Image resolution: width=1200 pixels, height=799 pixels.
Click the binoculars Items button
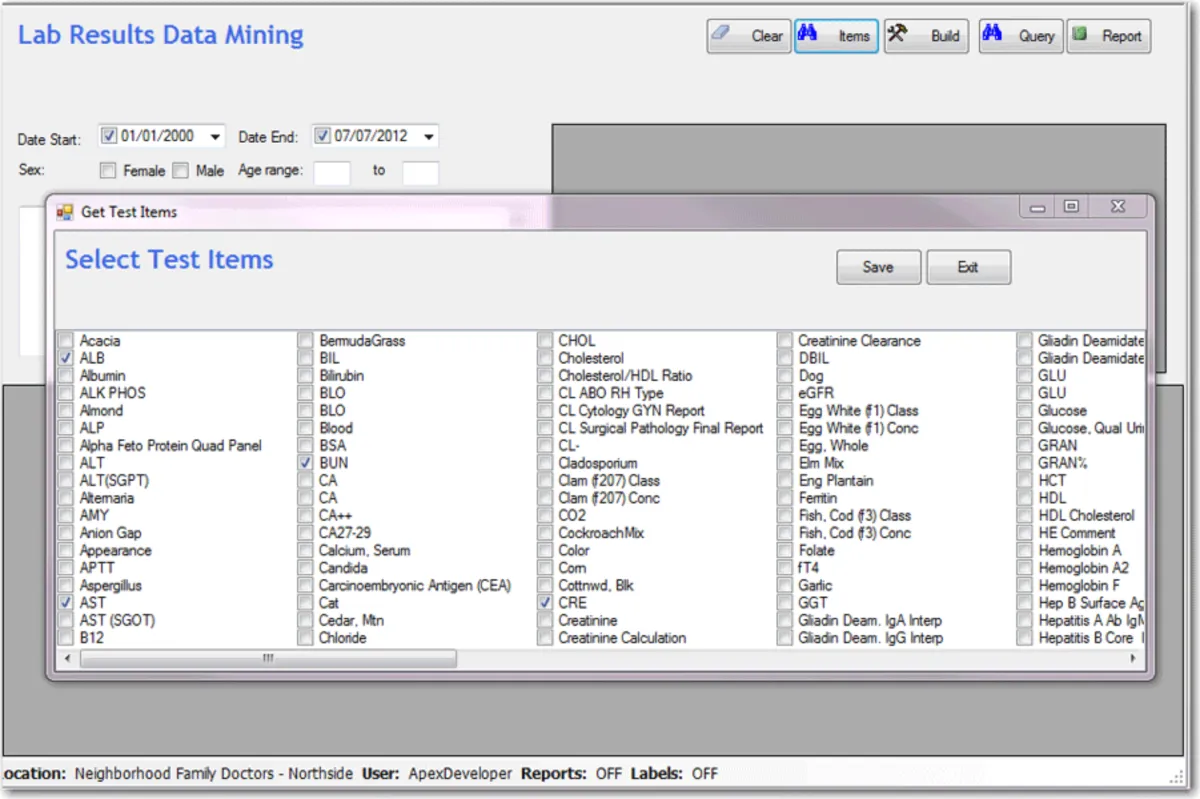click(x=836, y=36)
